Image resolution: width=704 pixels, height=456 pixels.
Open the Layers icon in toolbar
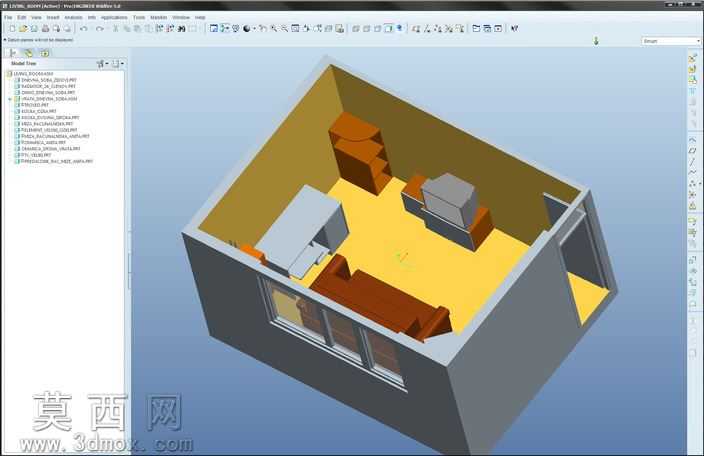[x=329, y=28]
